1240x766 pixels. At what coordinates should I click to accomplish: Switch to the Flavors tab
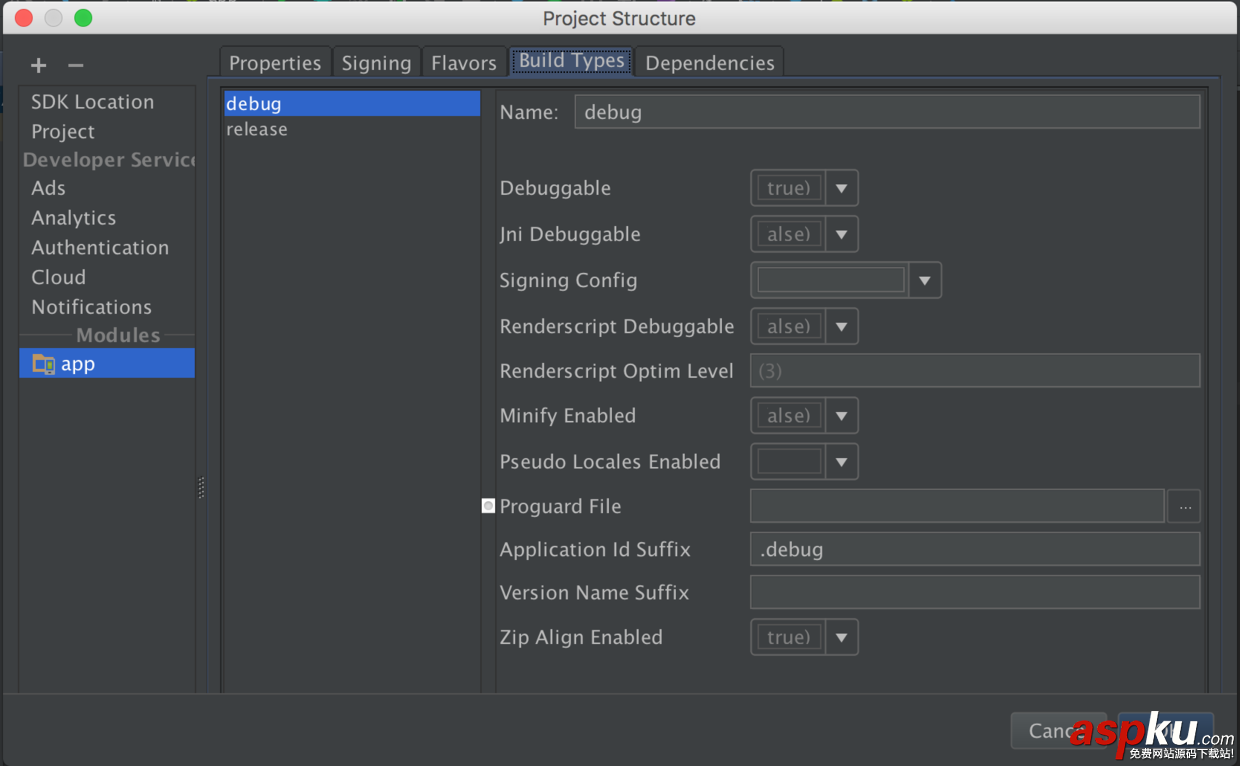pos(464,62)
